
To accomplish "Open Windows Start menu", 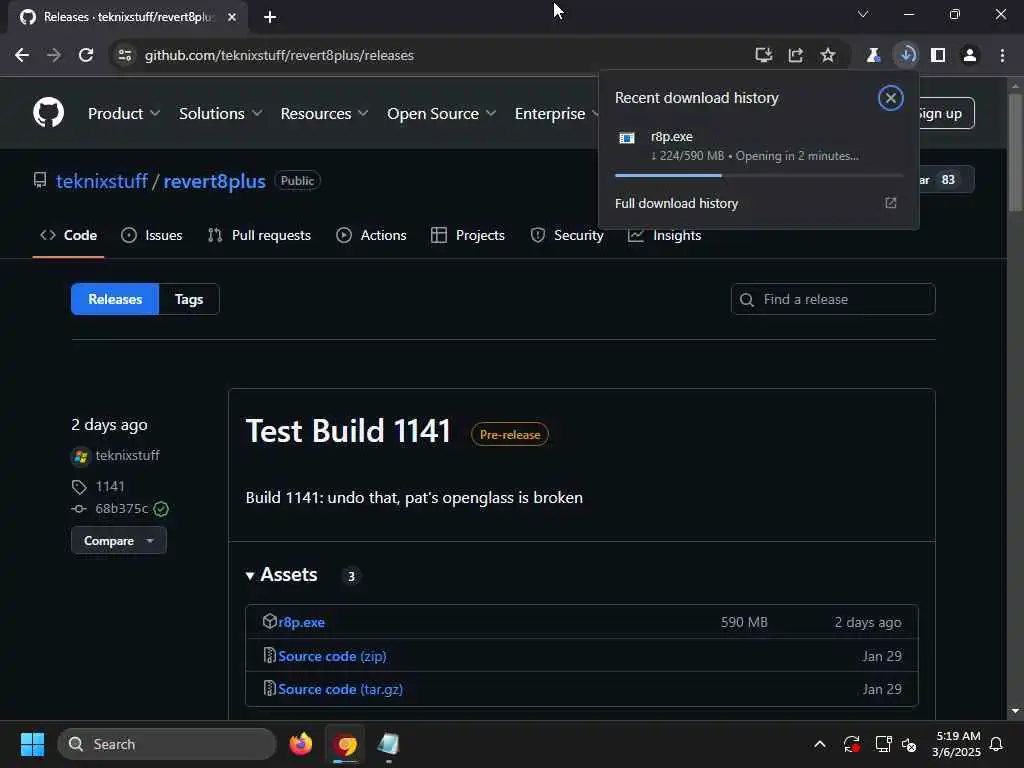I will (32, 744).
